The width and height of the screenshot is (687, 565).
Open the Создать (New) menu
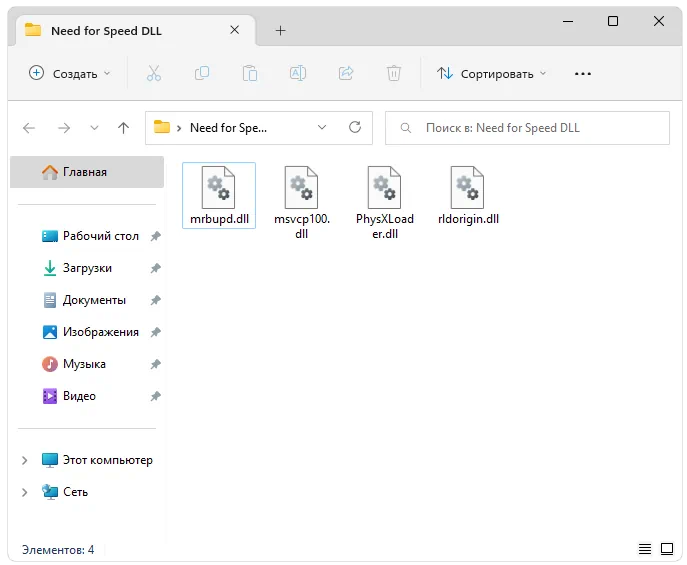(x=69, y=74)
